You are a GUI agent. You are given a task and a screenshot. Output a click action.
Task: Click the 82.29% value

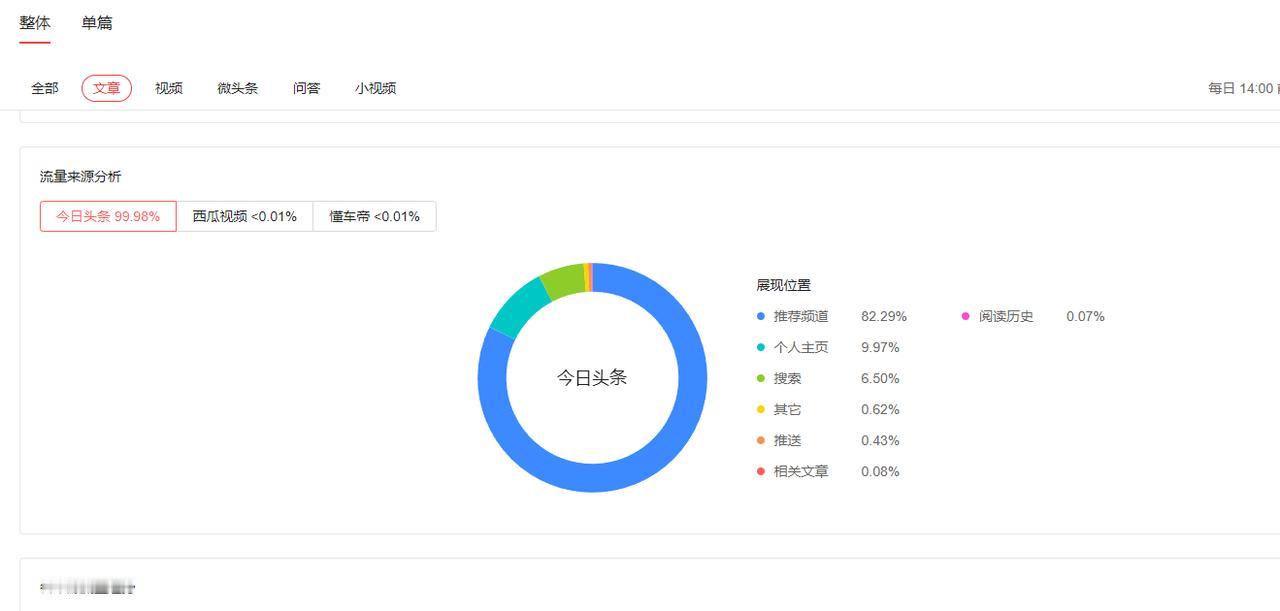pos(884,316)
